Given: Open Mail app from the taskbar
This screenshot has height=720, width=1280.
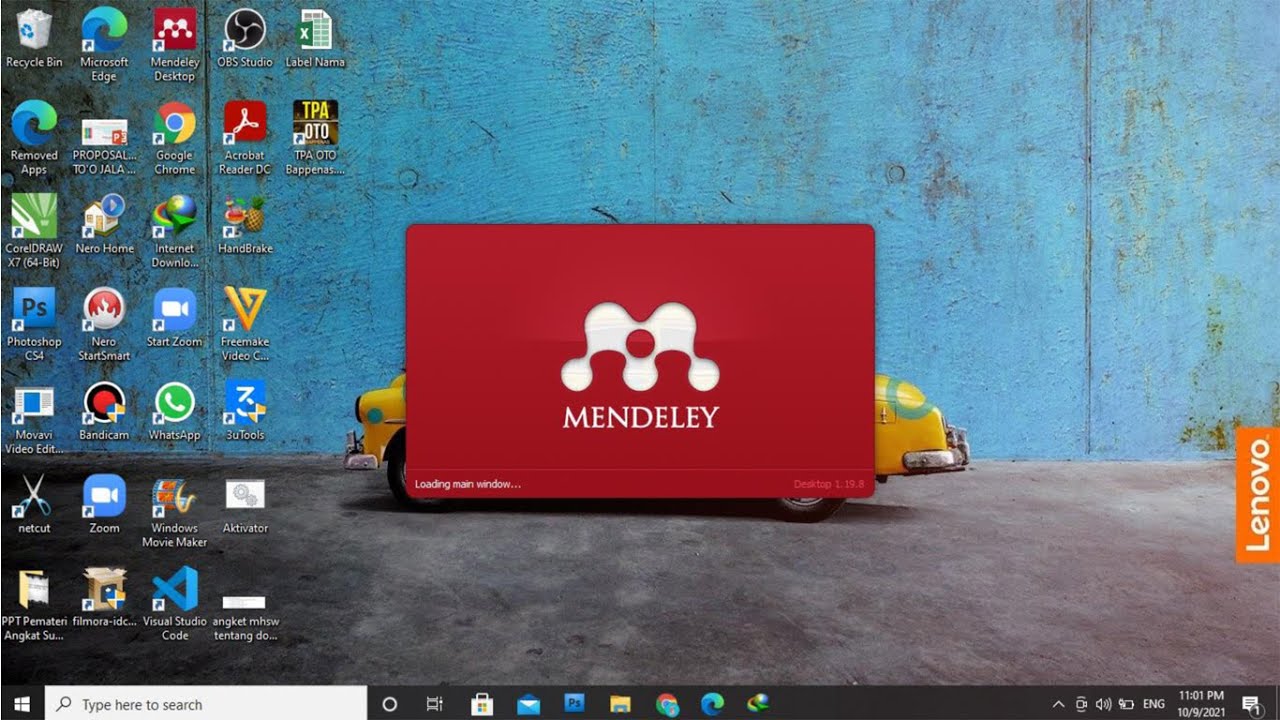Looking at the screenshot, I should (x=528, y=704).
